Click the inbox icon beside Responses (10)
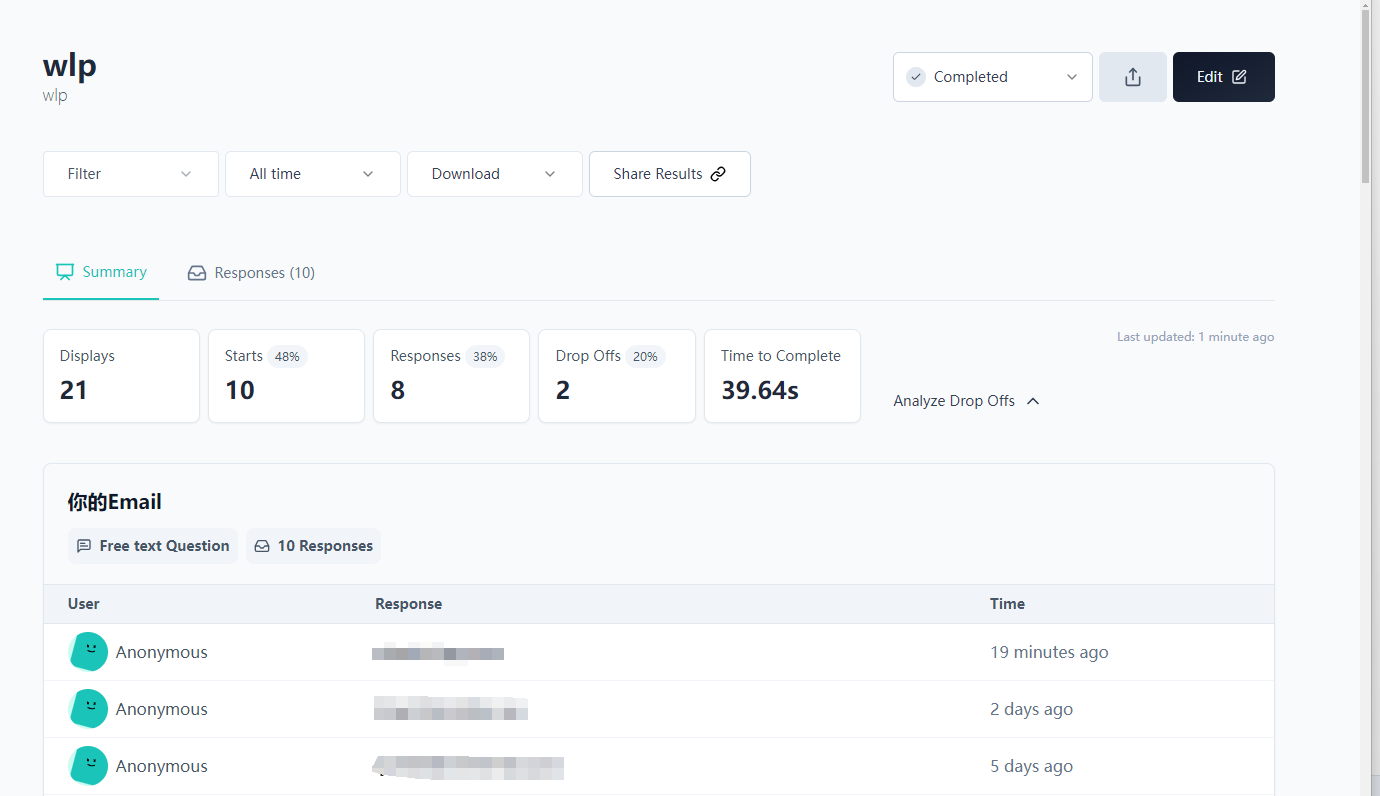The height and width of the screenshot is (796, 1380). pyautogui.click(x=197, y=273)
